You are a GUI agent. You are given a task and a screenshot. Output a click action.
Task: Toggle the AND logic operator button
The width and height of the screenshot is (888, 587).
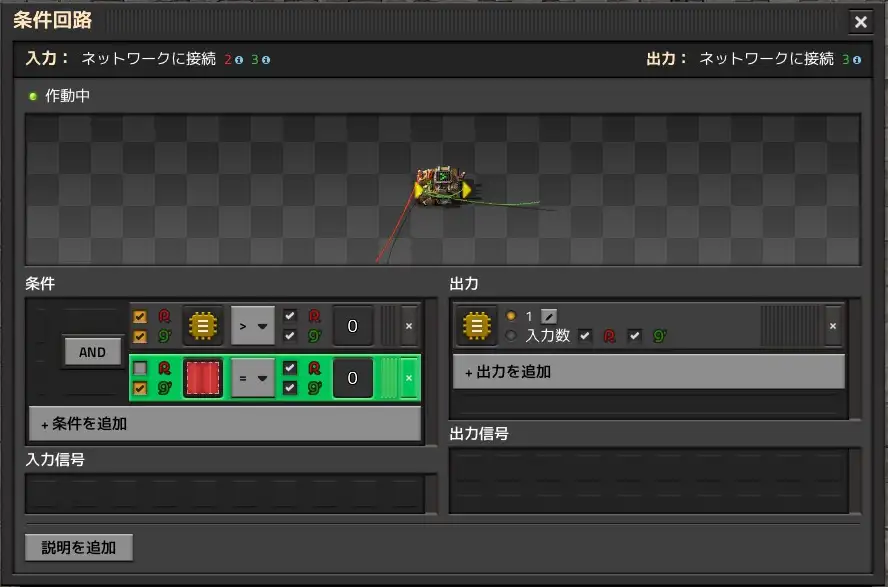point(92,352)
